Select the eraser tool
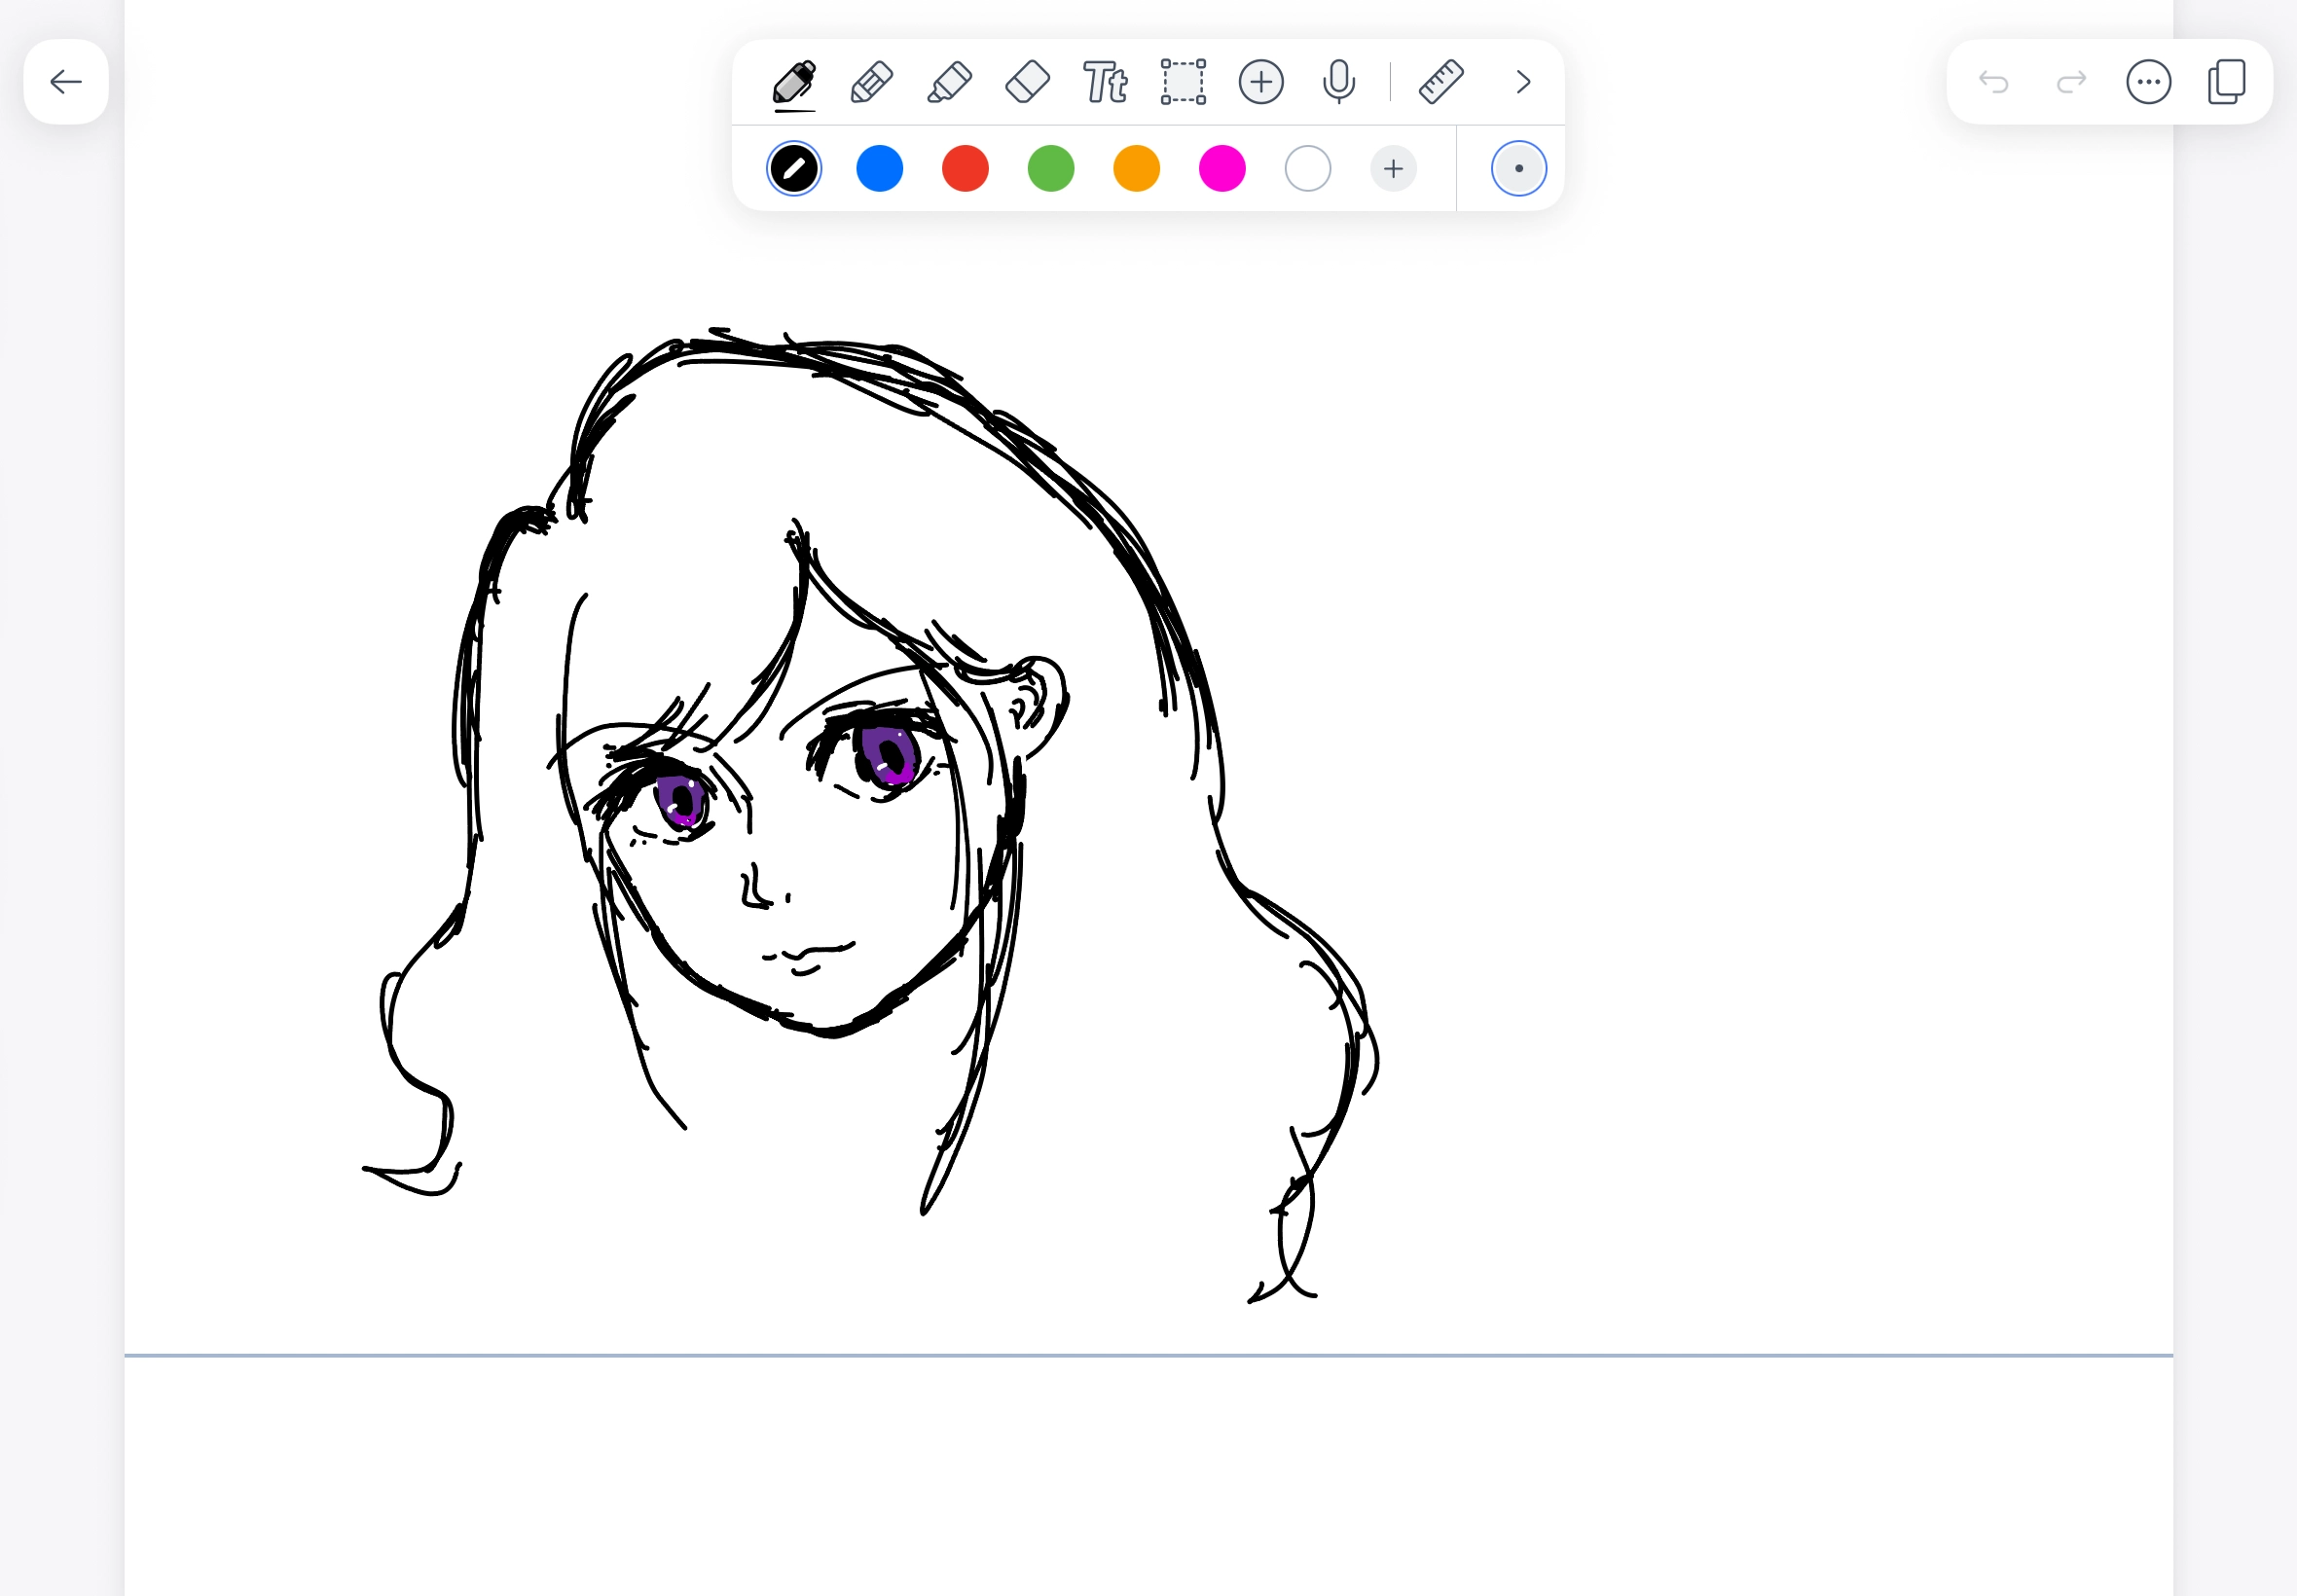This screenshot has width=2297, height=1596. 1027,82
